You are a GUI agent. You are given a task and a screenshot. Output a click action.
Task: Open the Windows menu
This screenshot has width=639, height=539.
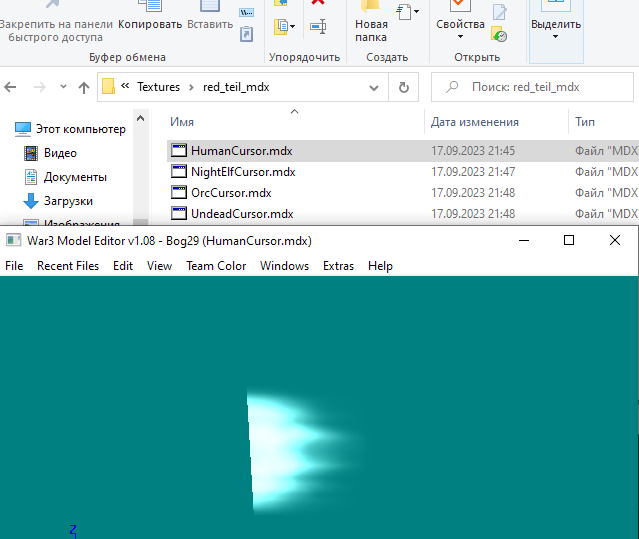click(284, 266)
